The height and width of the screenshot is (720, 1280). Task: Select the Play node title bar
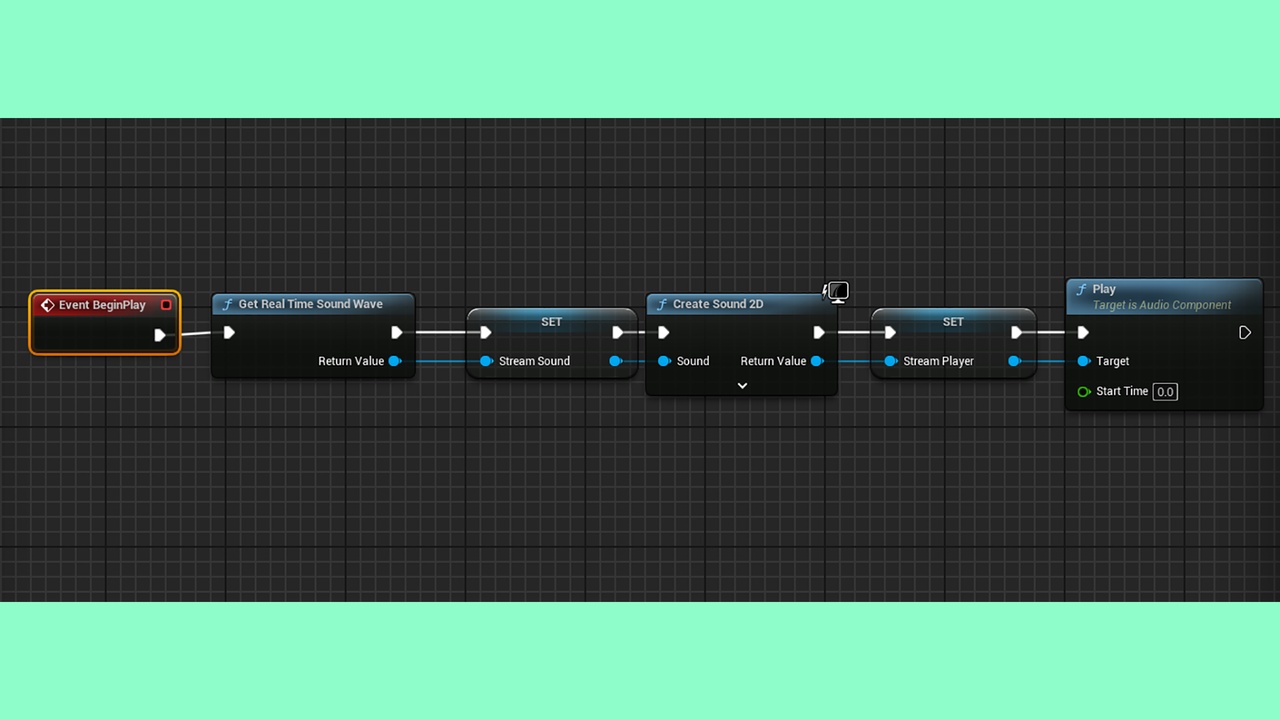click(x=1164, y=297)
